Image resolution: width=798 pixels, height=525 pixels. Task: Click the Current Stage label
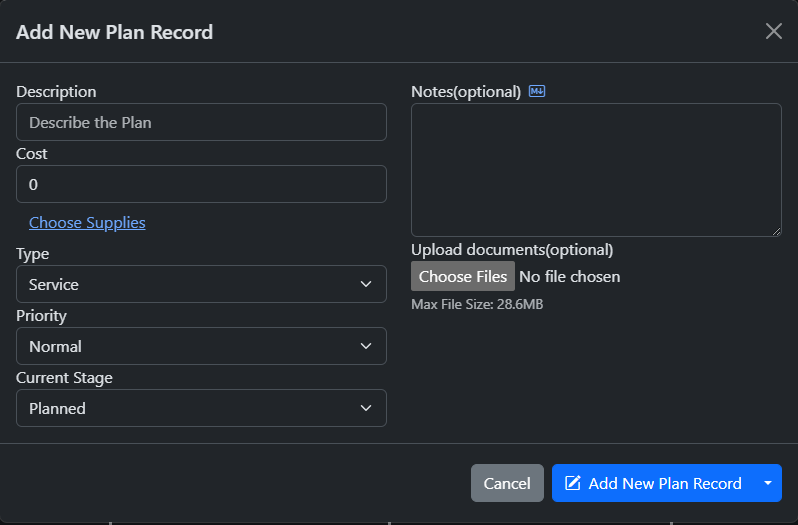point(64,377)
